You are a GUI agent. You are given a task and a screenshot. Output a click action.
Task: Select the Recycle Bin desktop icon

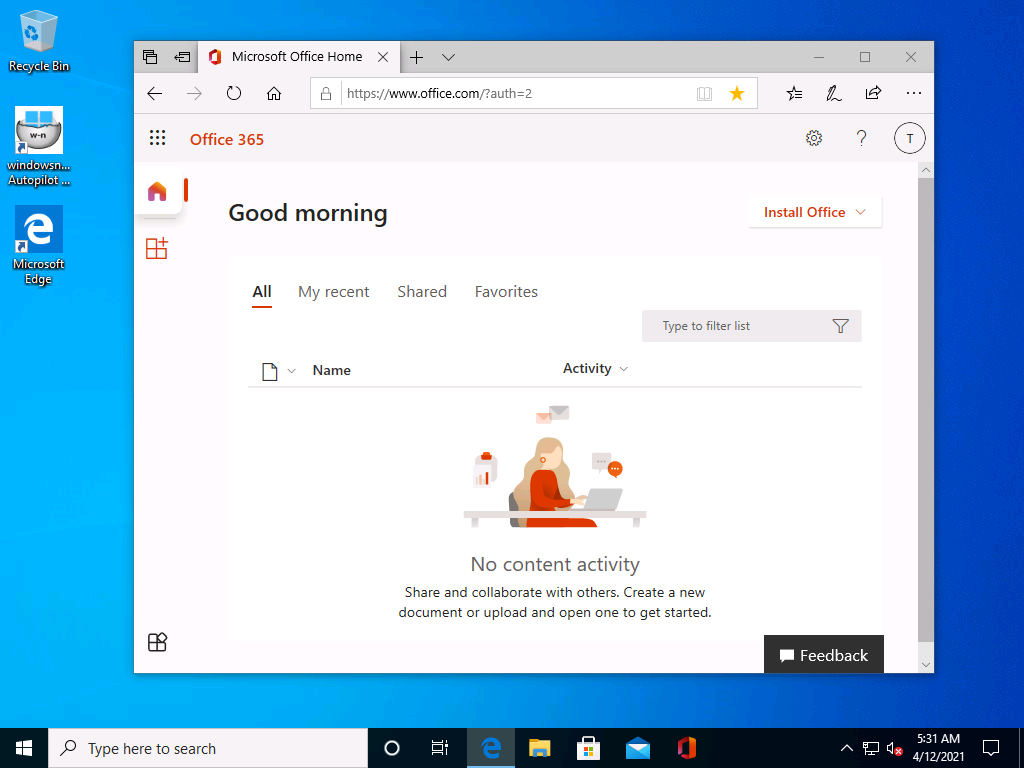[39, 41]
